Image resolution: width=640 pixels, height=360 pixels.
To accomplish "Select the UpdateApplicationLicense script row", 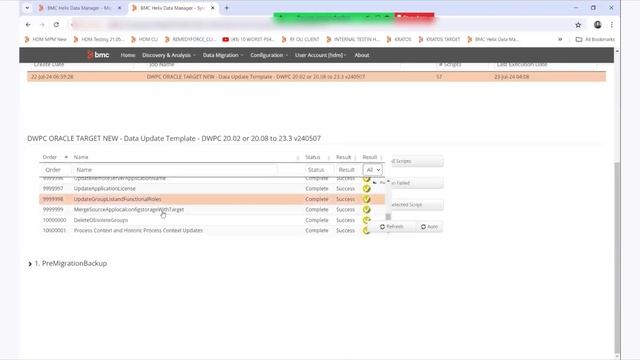I will tap(212, 189).
